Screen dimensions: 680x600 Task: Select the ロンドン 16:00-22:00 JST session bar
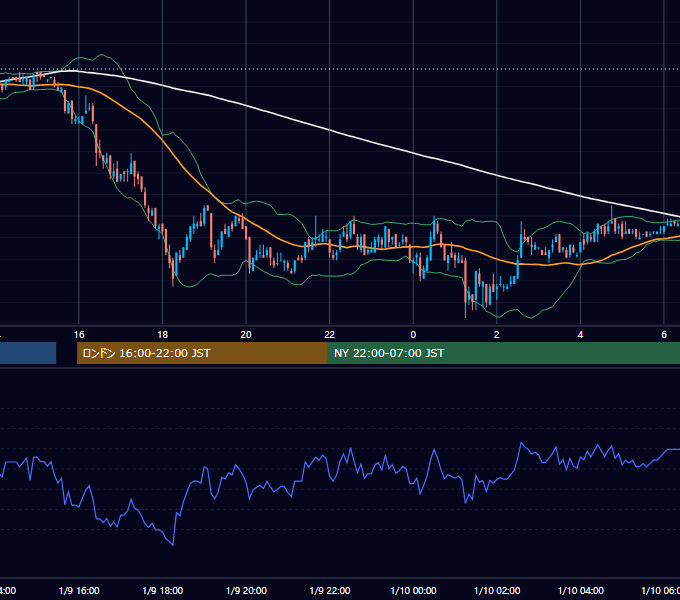202,353
